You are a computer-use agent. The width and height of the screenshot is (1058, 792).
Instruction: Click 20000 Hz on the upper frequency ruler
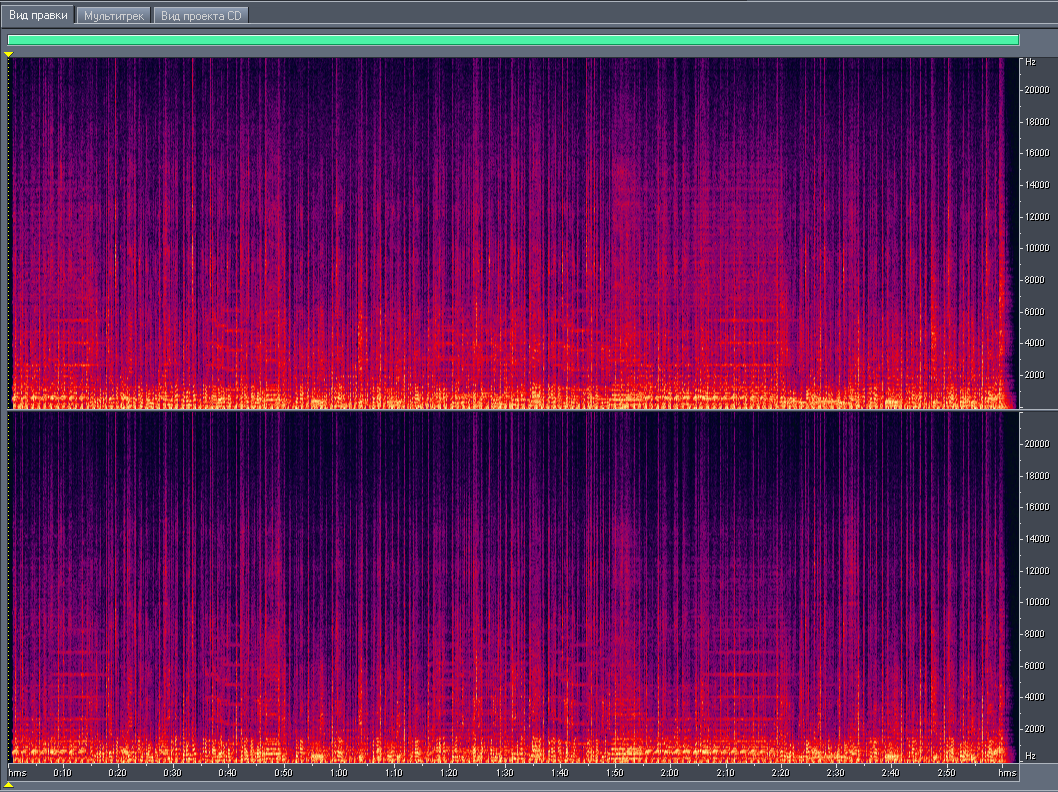click(1034, 90)
